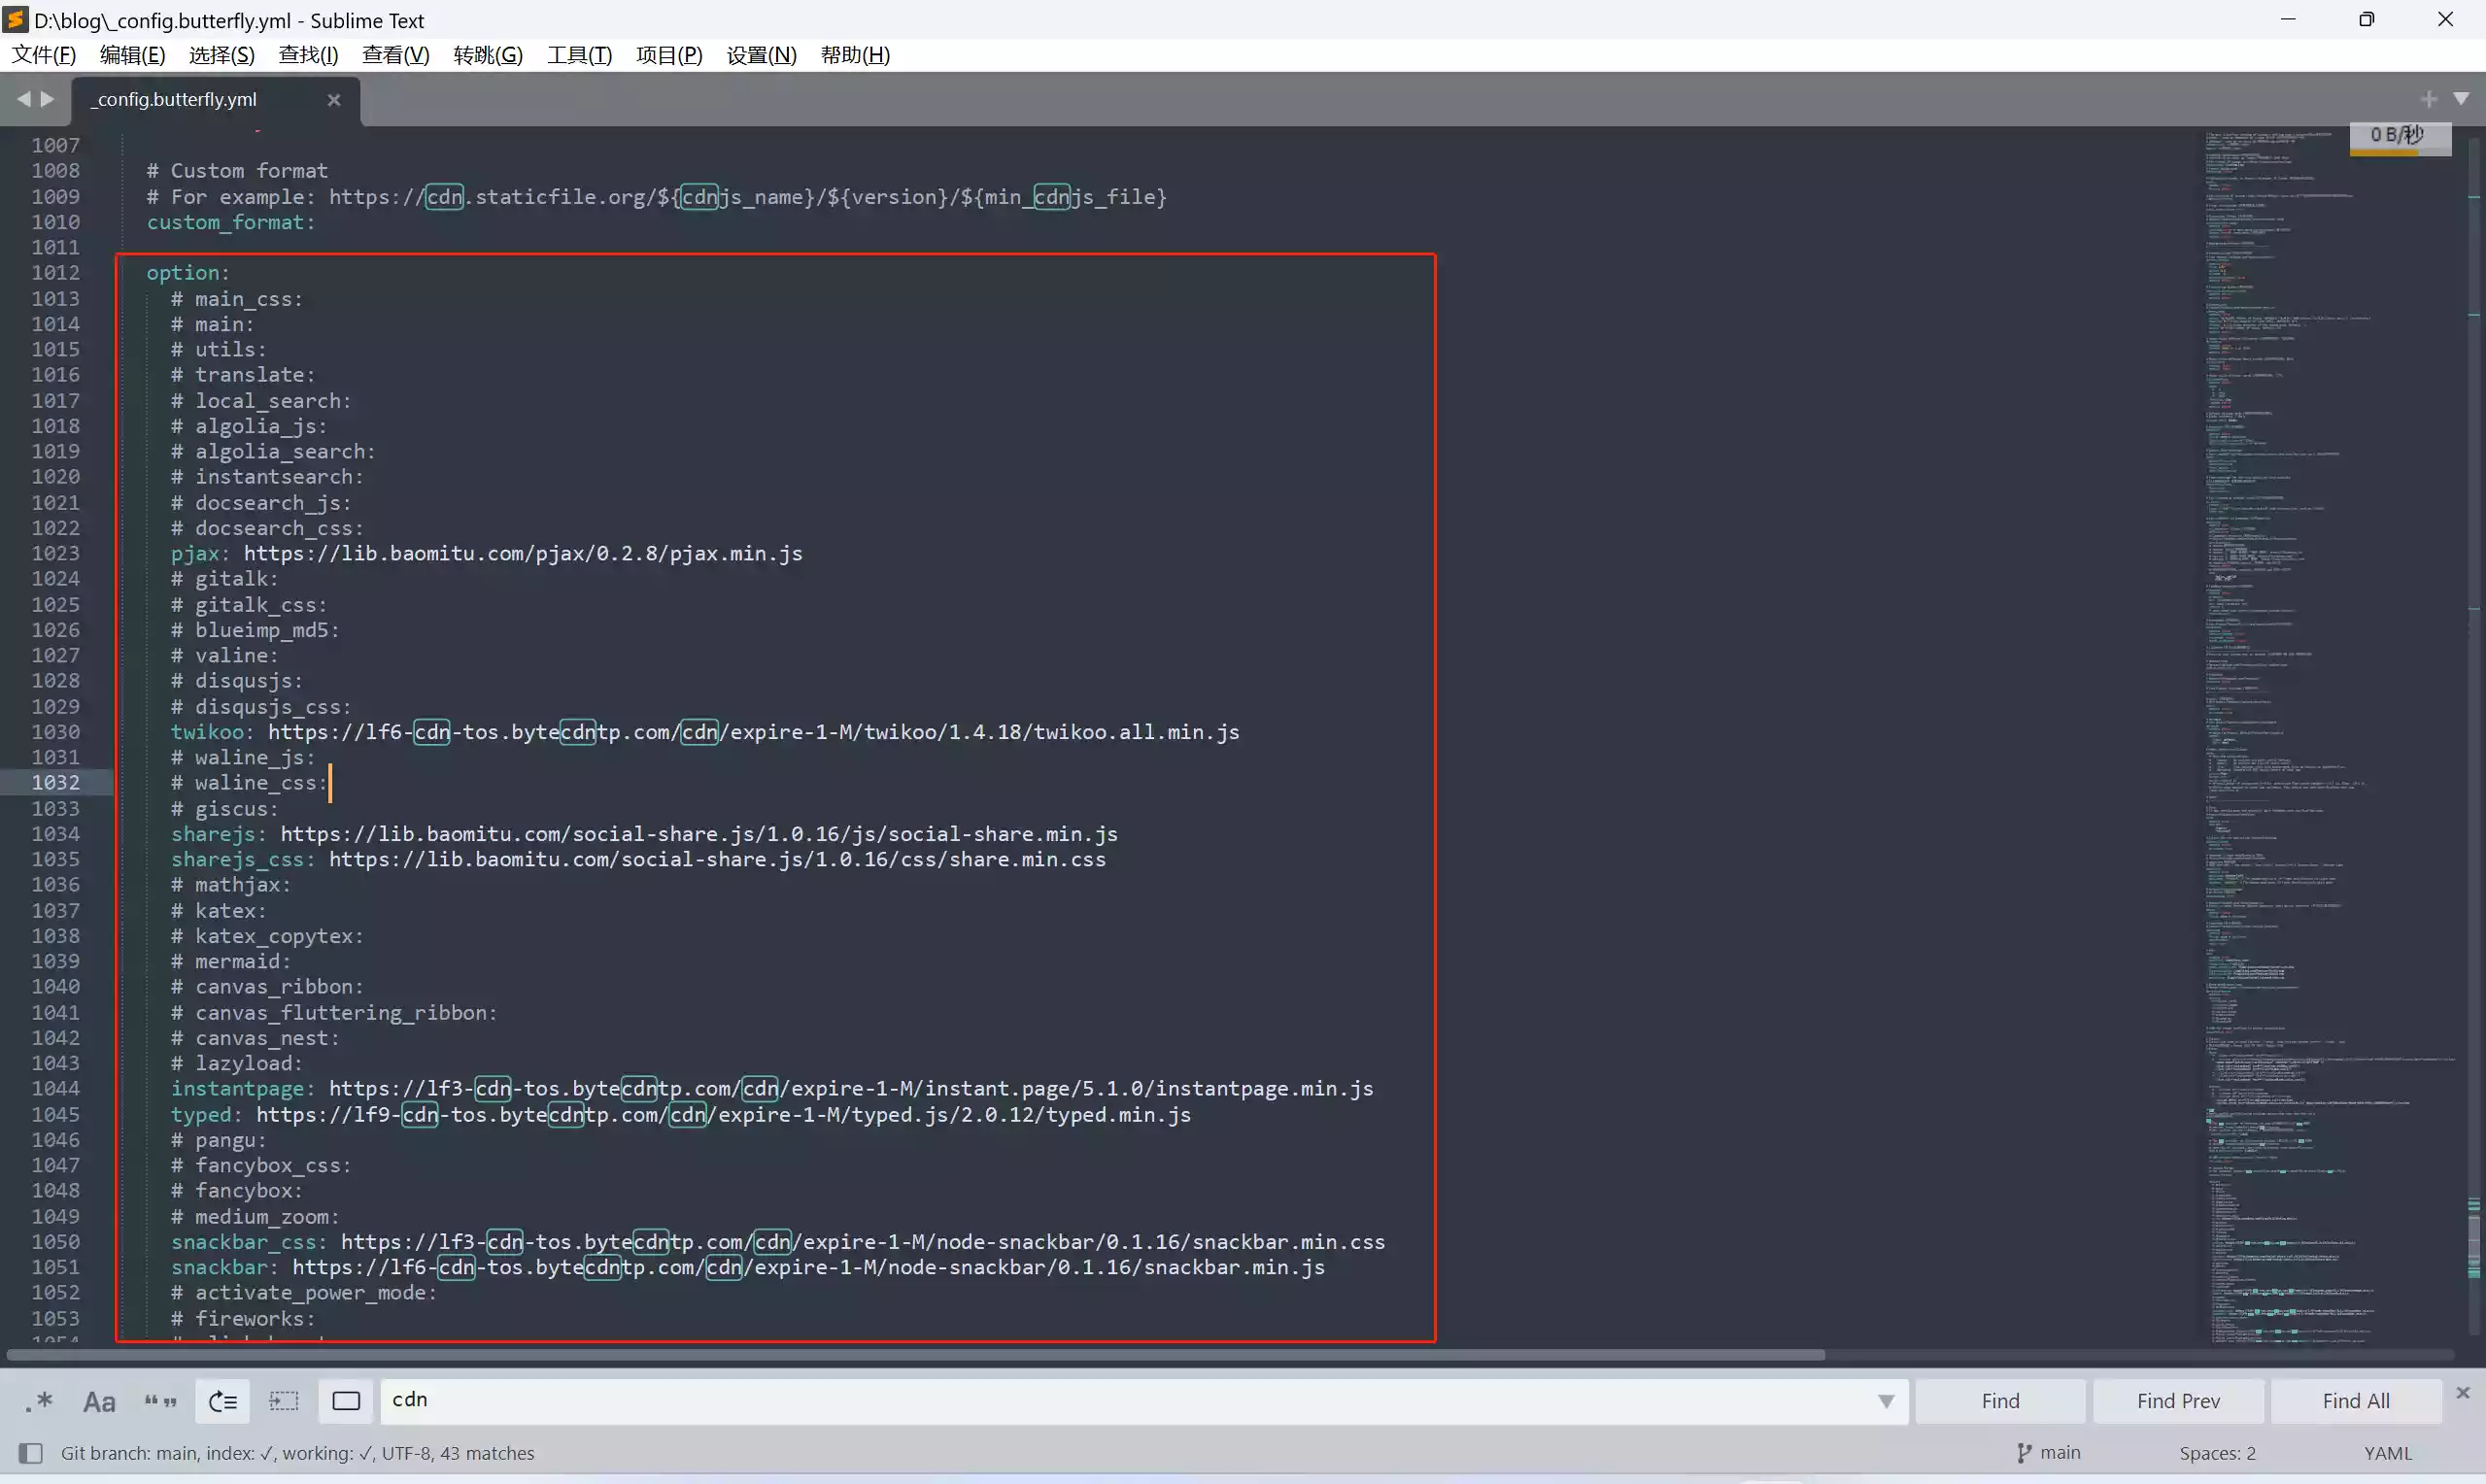Click the pjax URL line

click(486, 553)
